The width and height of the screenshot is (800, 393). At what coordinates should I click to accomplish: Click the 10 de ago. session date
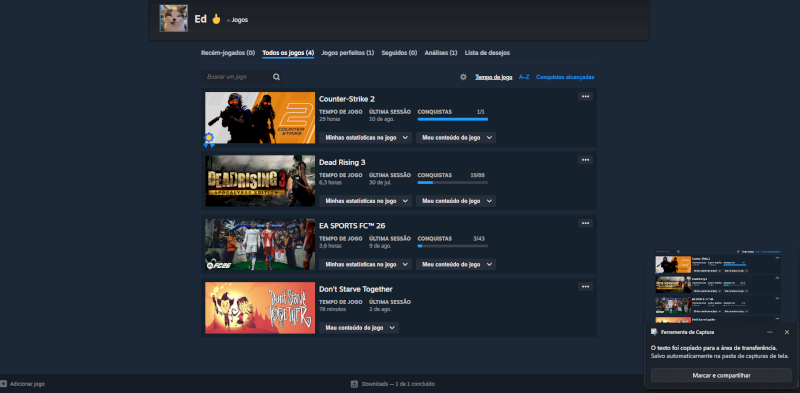[381, 119]
